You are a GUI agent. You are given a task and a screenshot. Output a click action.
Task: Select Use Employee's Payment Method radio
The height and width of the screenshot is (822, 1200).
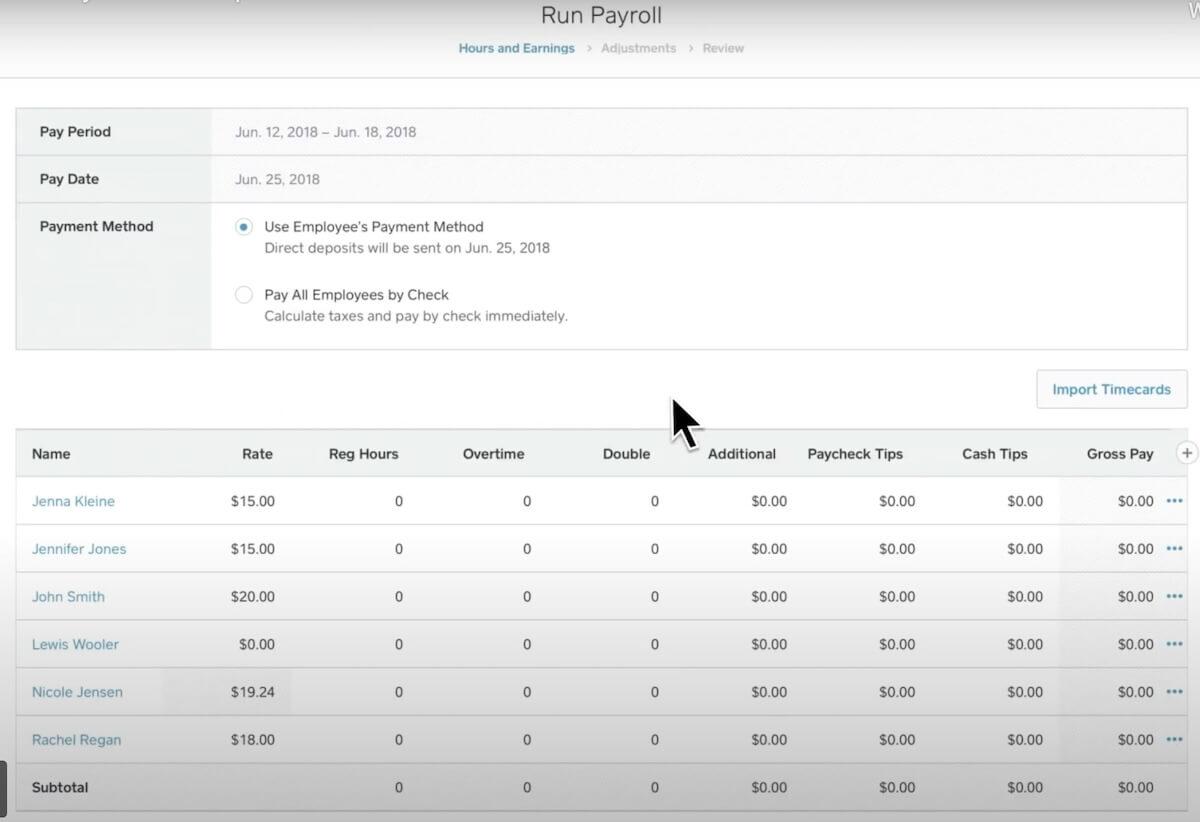[x=243, y=227]
